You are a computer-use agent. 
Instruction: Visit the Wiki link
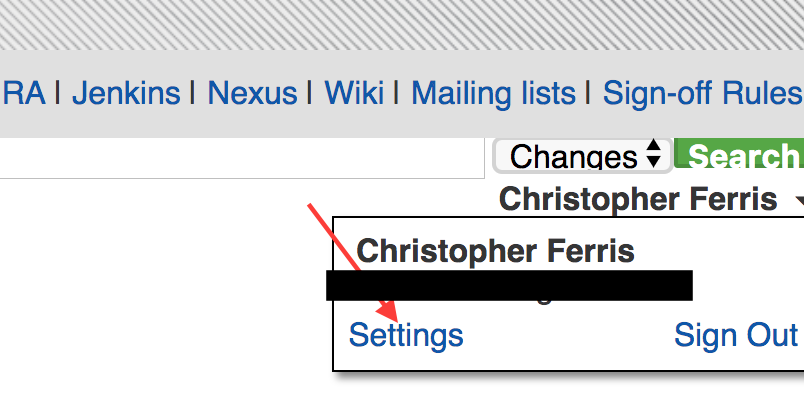tap(354, 93)
